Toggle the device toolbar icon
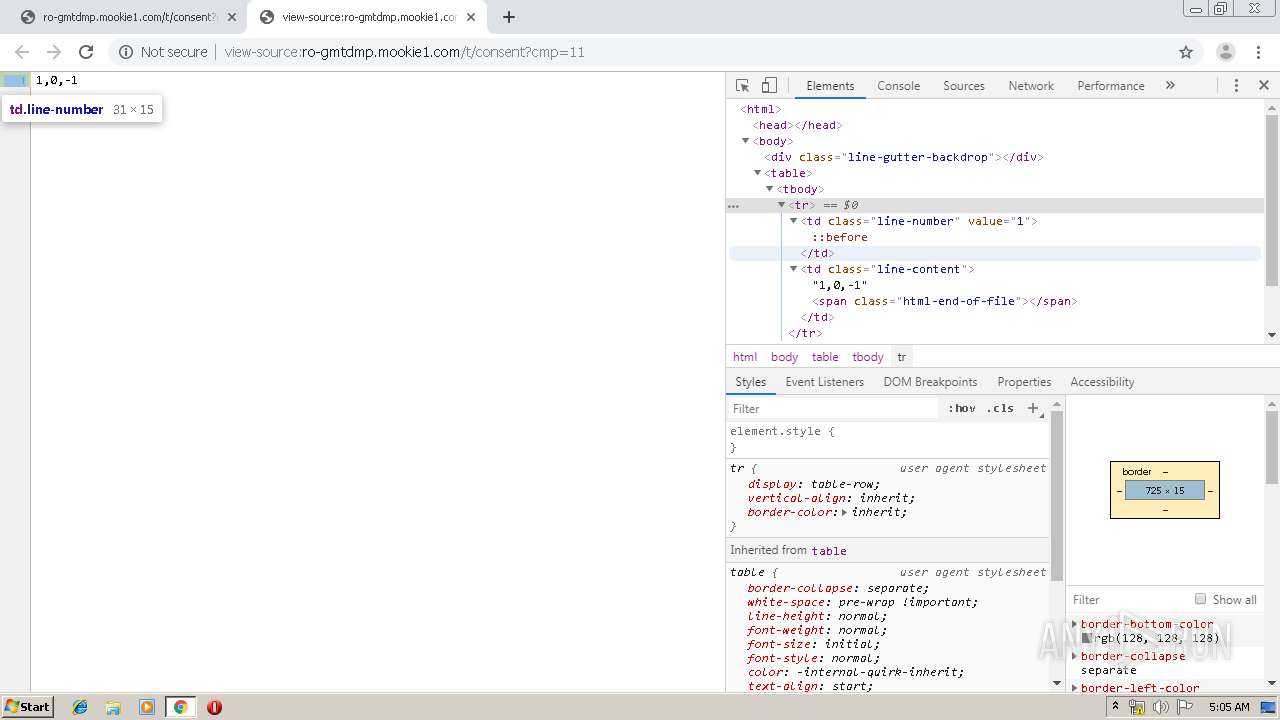This screenshot has height=720, width=1280. [769, 86]
